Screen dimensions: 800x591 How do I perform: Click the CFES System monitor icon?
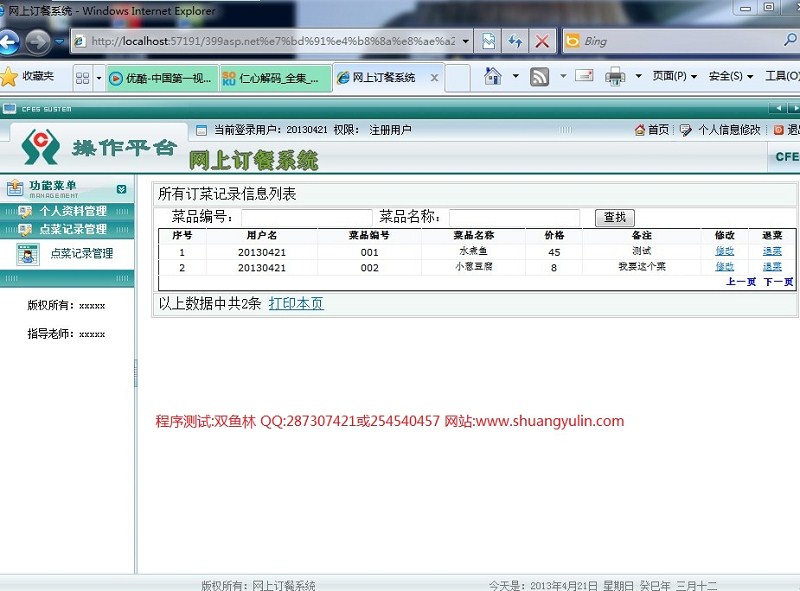point(9,108)
